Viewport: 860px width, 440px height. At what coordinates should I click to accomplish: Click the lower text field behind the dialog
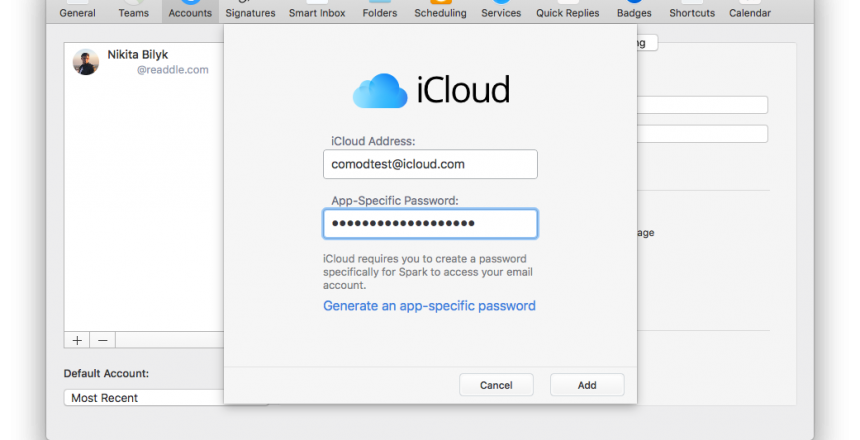[x=703, y=134]
